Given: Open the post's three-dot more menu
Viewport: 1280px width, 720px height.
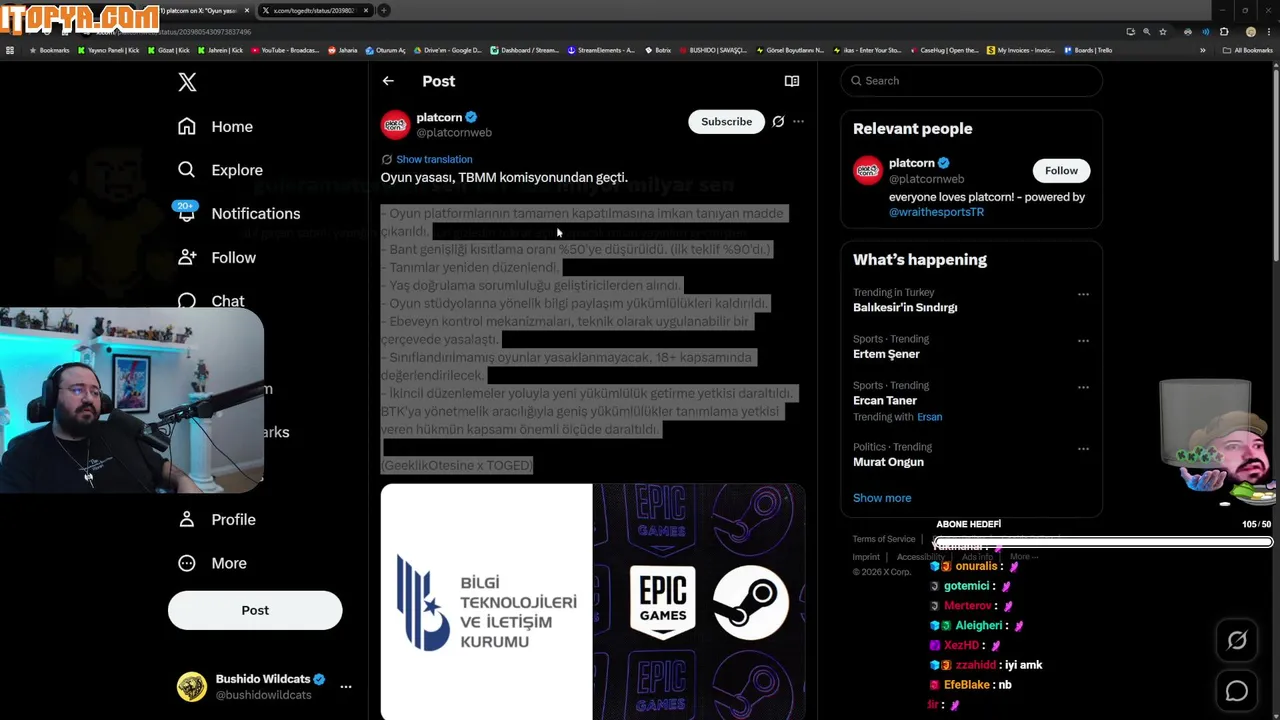Looking at the screenshot, I should (x=798, y=121).
